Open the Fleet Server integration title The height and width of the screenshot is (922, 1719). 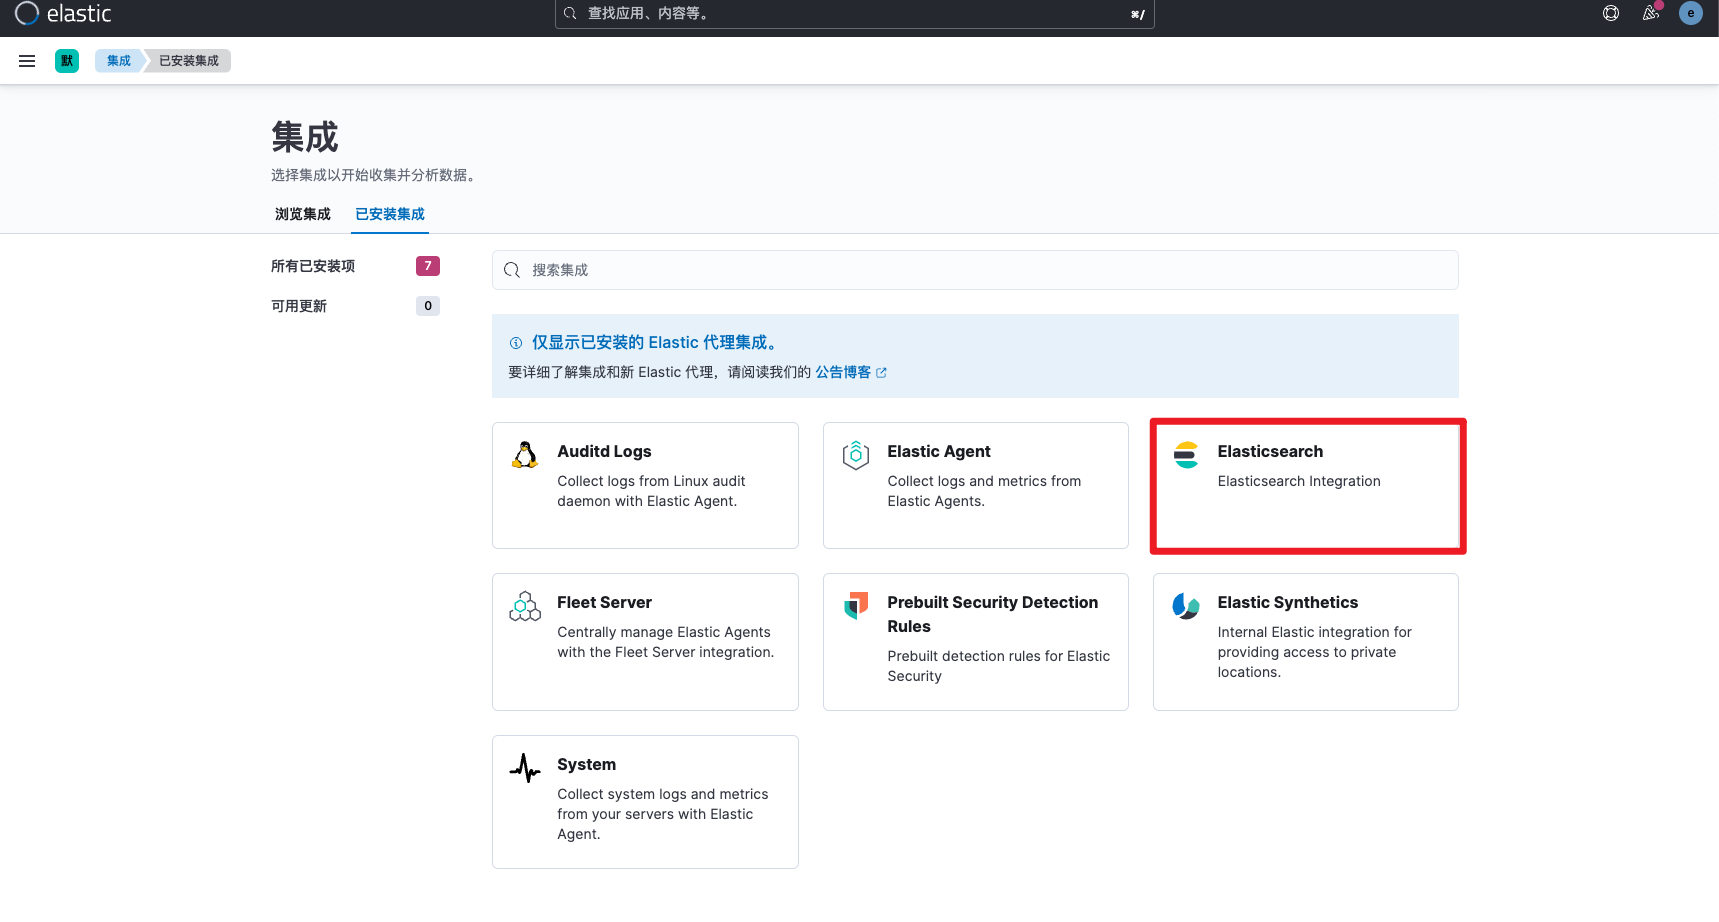604,602
